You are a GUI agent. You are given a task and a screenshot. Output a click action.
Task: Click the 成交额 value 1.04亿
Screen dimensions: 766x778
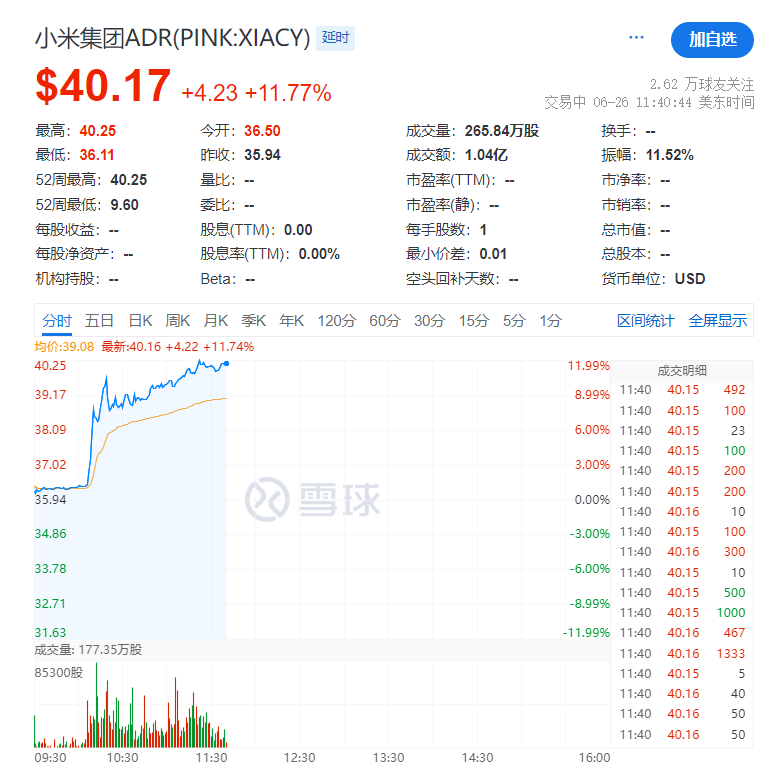tap(486, 155)
